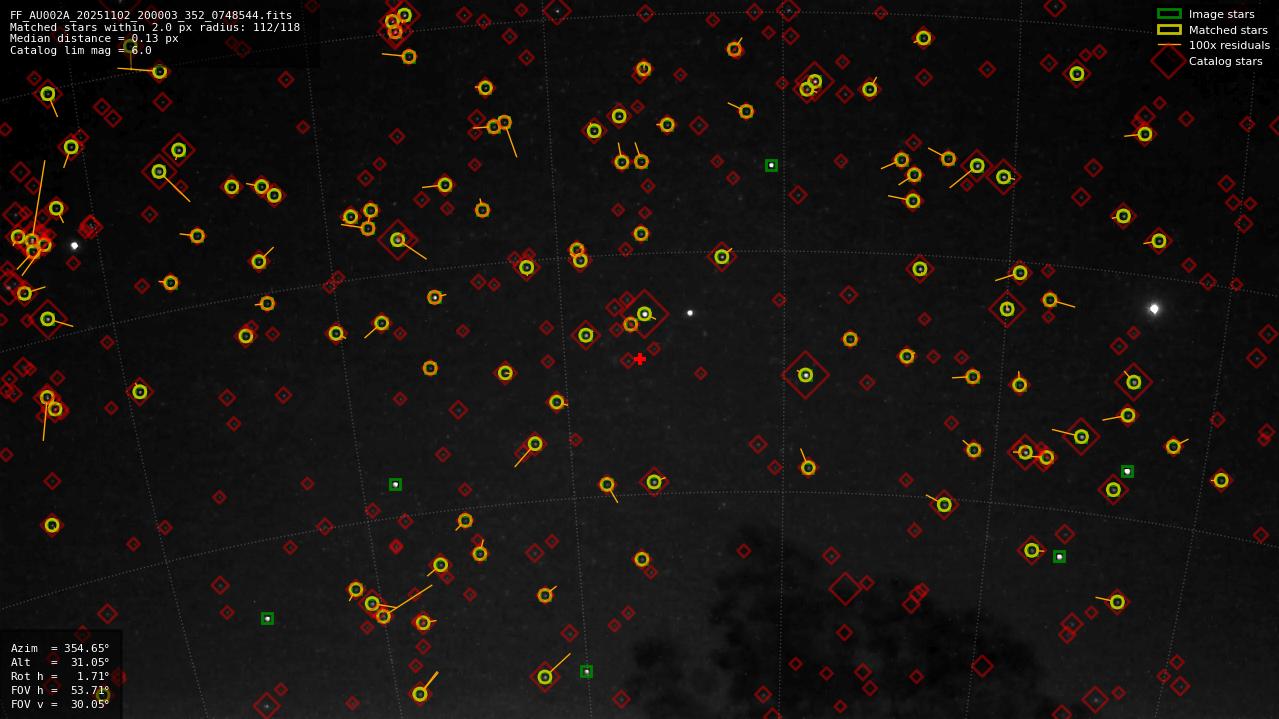Click the 'FOV h = 53.71°' readout

click(x=60, y=690)
